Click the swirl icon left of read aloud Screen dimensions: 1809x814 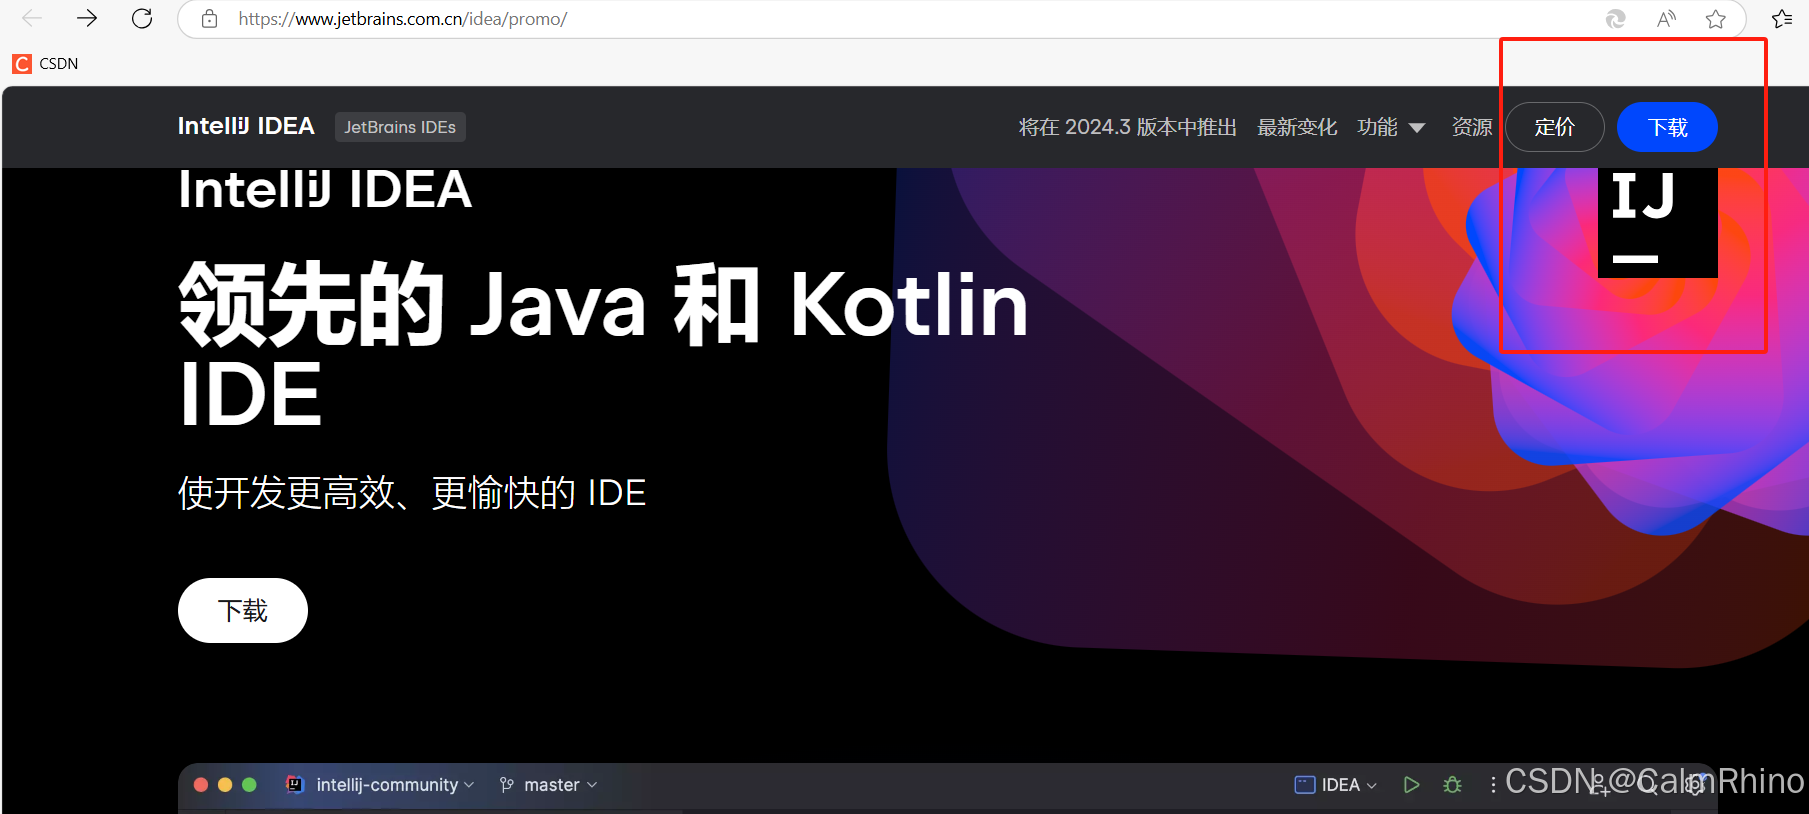click(x=1616, y=19)
